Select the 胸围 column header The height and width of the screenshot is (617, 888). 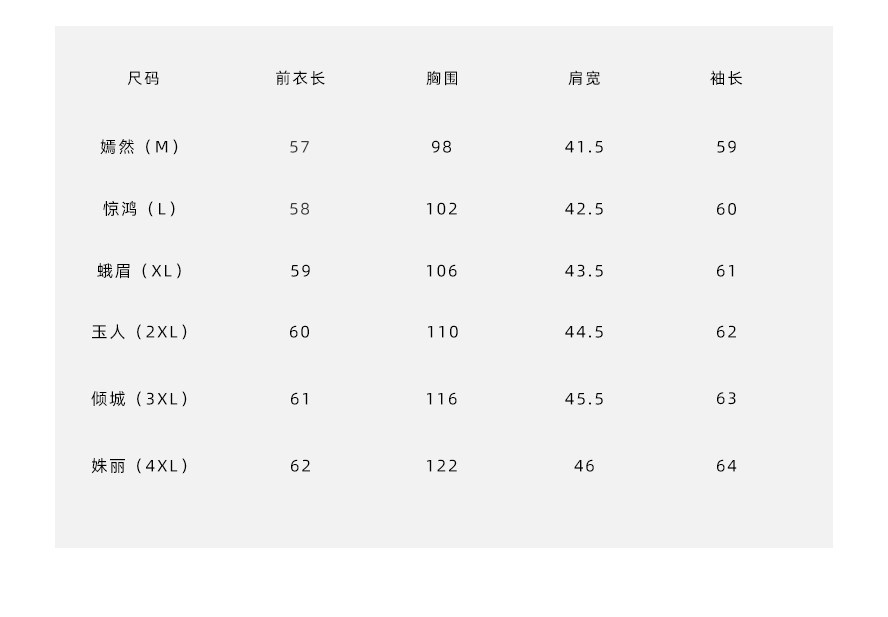pyautogui.click(x=442, y=78)
